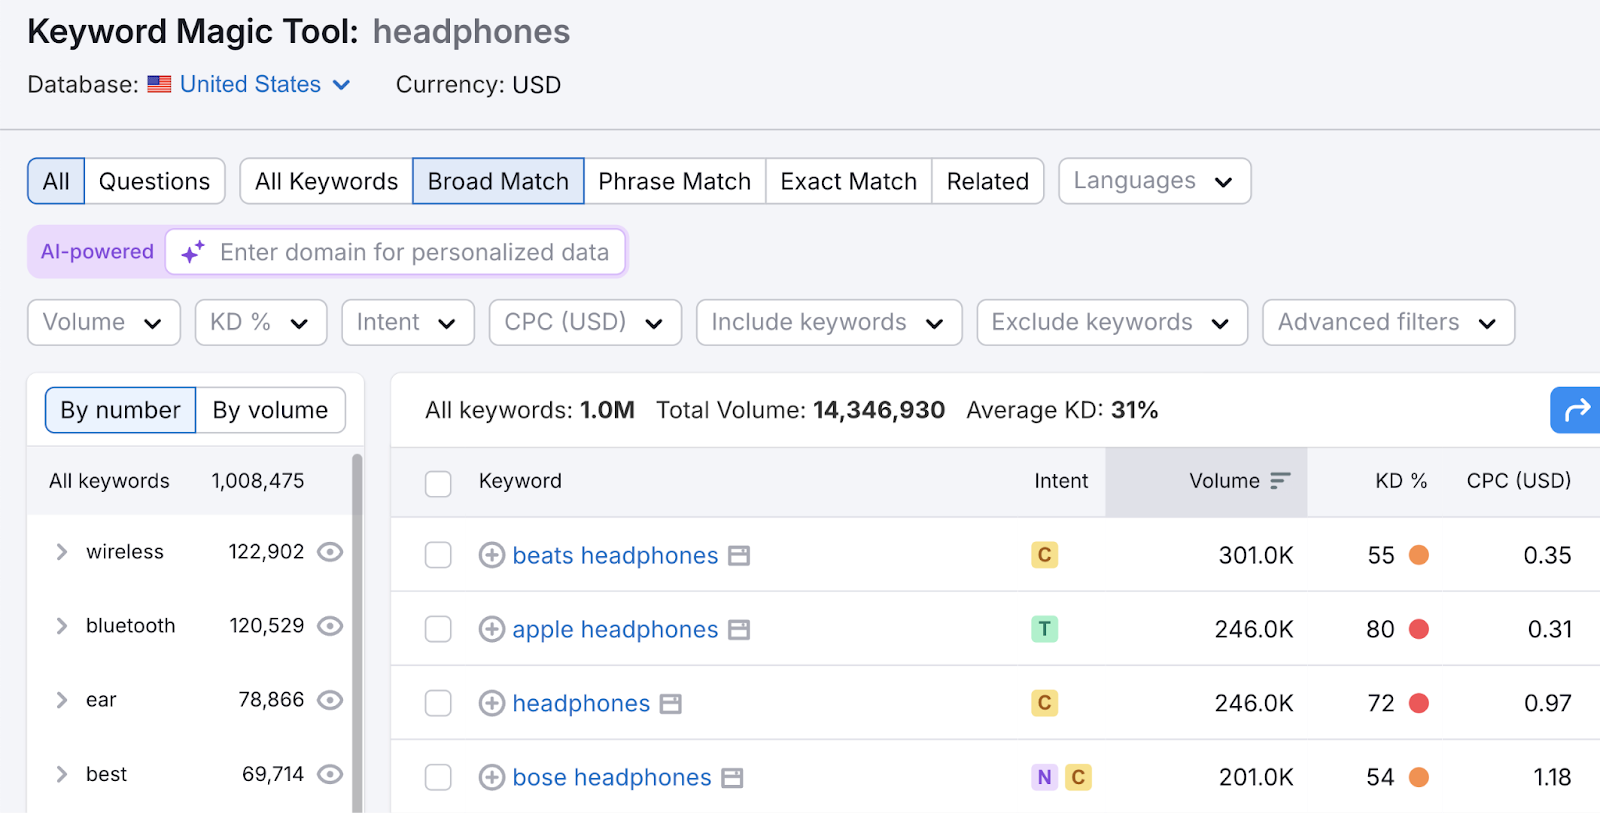This screenshot has height=813, width=1600.
Task: Open the bose headphones keyword link
Action: pos(611,777)
